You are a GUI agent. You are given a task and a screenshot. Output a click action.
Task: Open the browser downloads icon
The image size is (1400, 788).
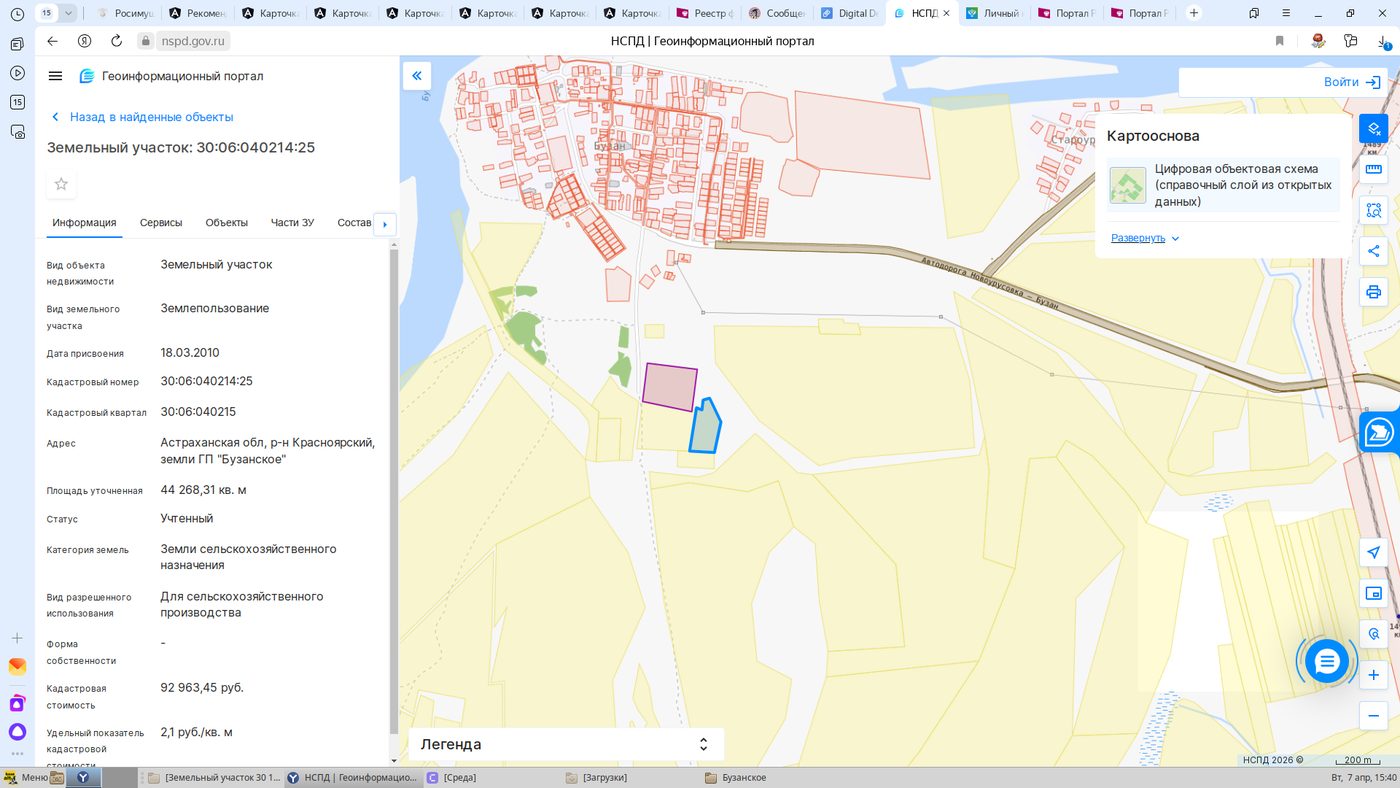1384,41
